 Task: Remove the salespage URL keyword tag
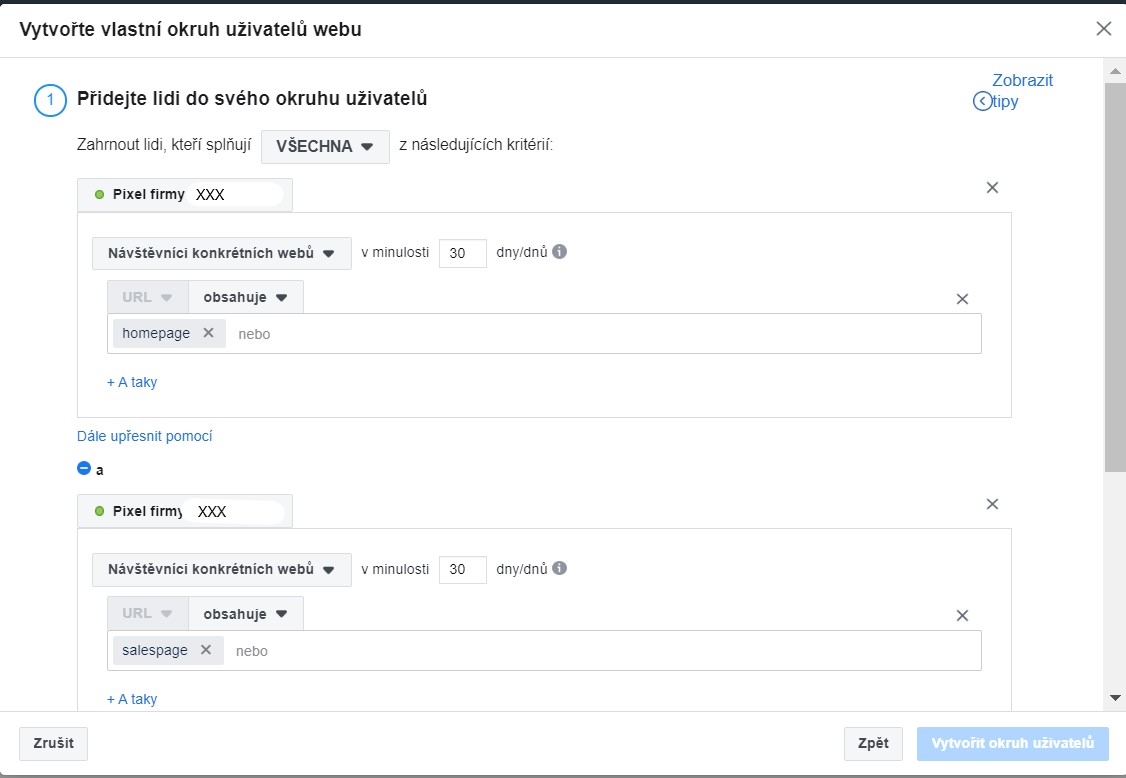click(x=206, y=649)
